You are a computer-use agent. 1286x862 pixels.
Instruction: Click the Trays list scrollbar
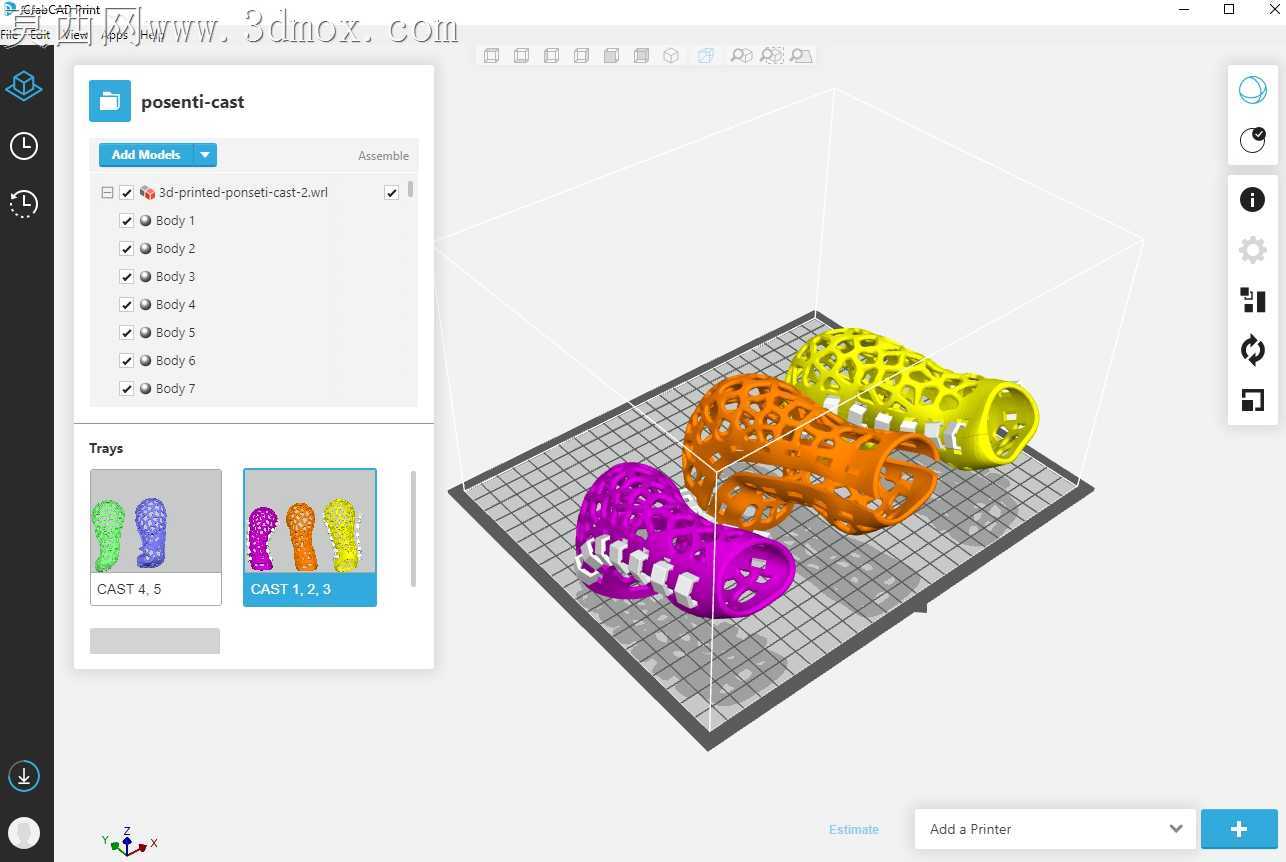[x=413, y=529]
